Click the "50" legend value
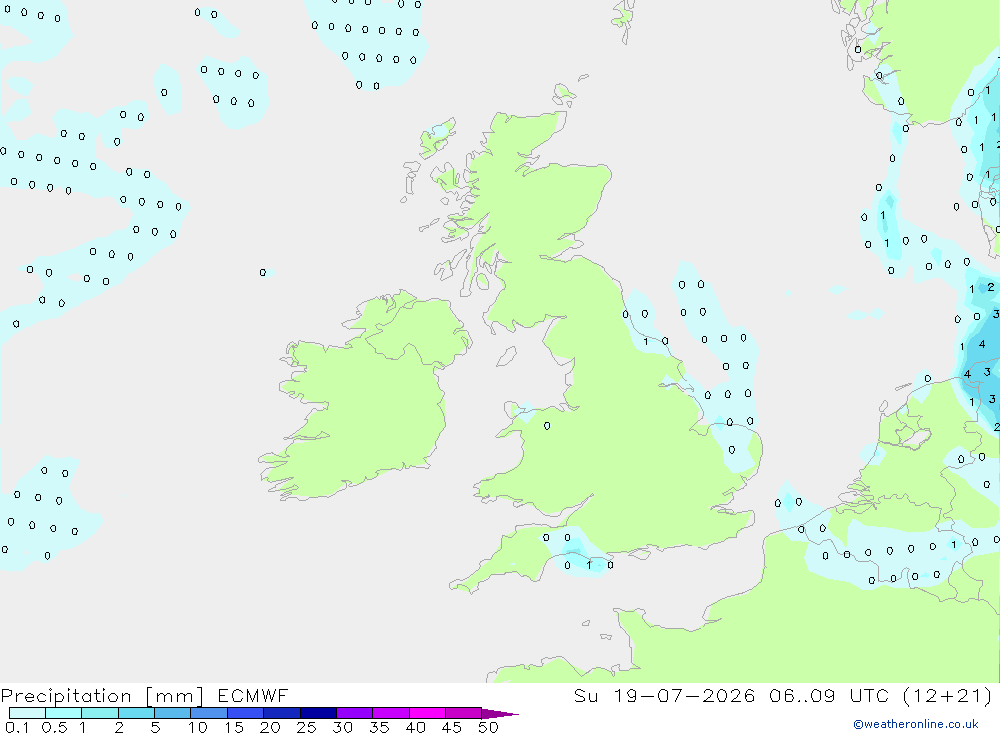 [x=488, y=727]
